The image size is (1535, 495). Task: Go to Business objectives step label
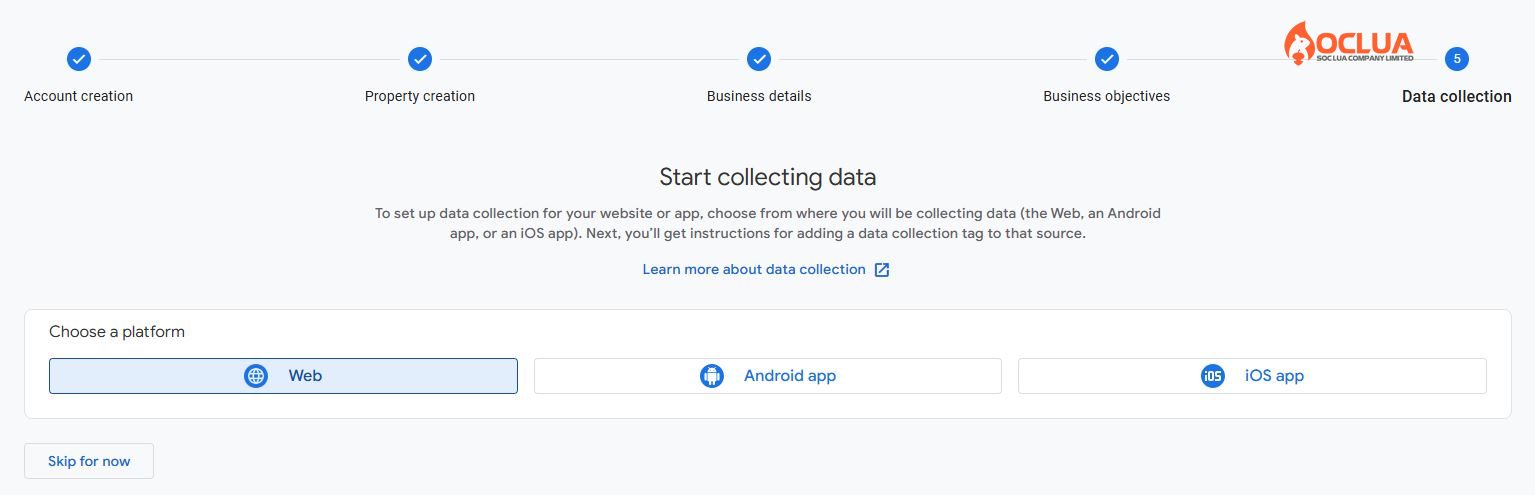[1106, 96]
